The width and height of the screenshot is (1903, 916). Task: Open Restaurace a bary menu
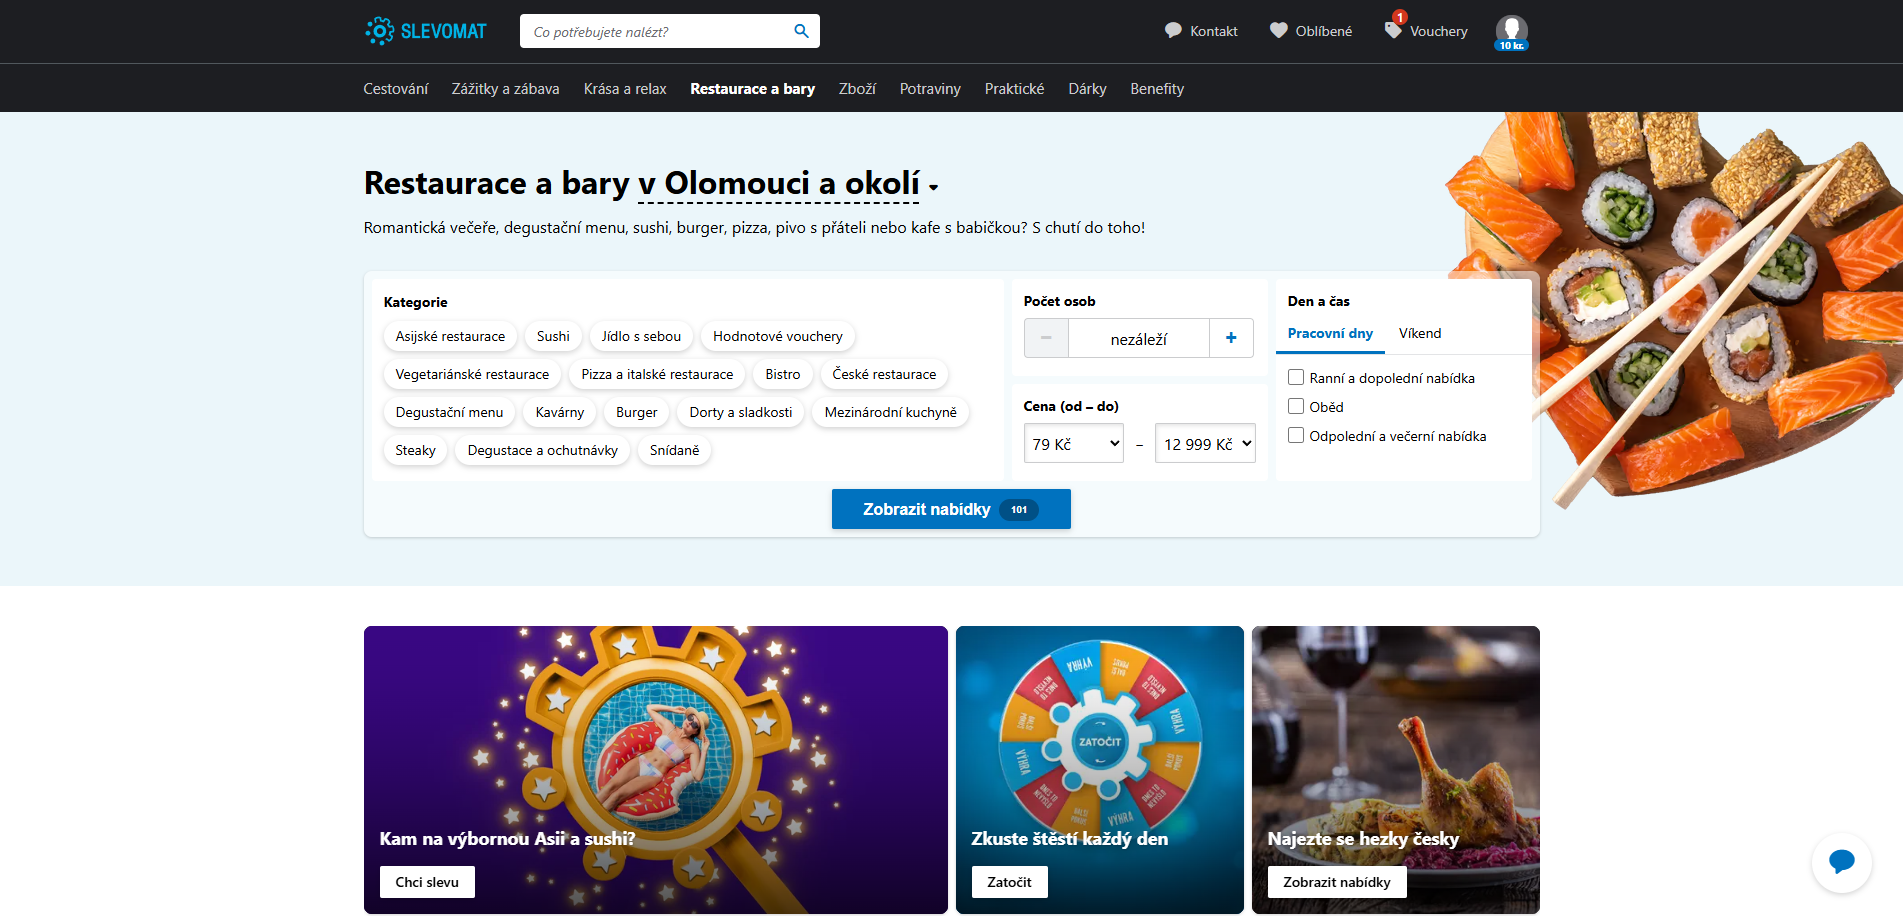pos(752,89)
